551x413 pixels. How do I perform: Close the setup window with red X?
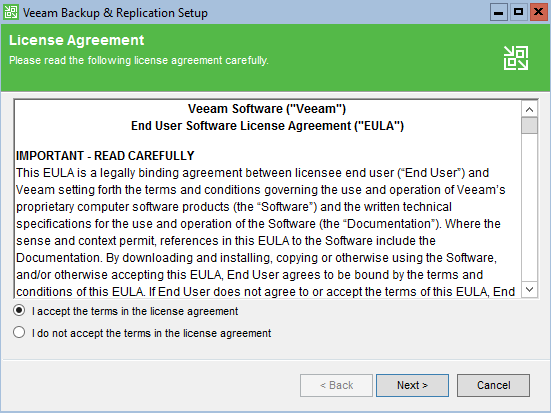[x=539, y=13]
